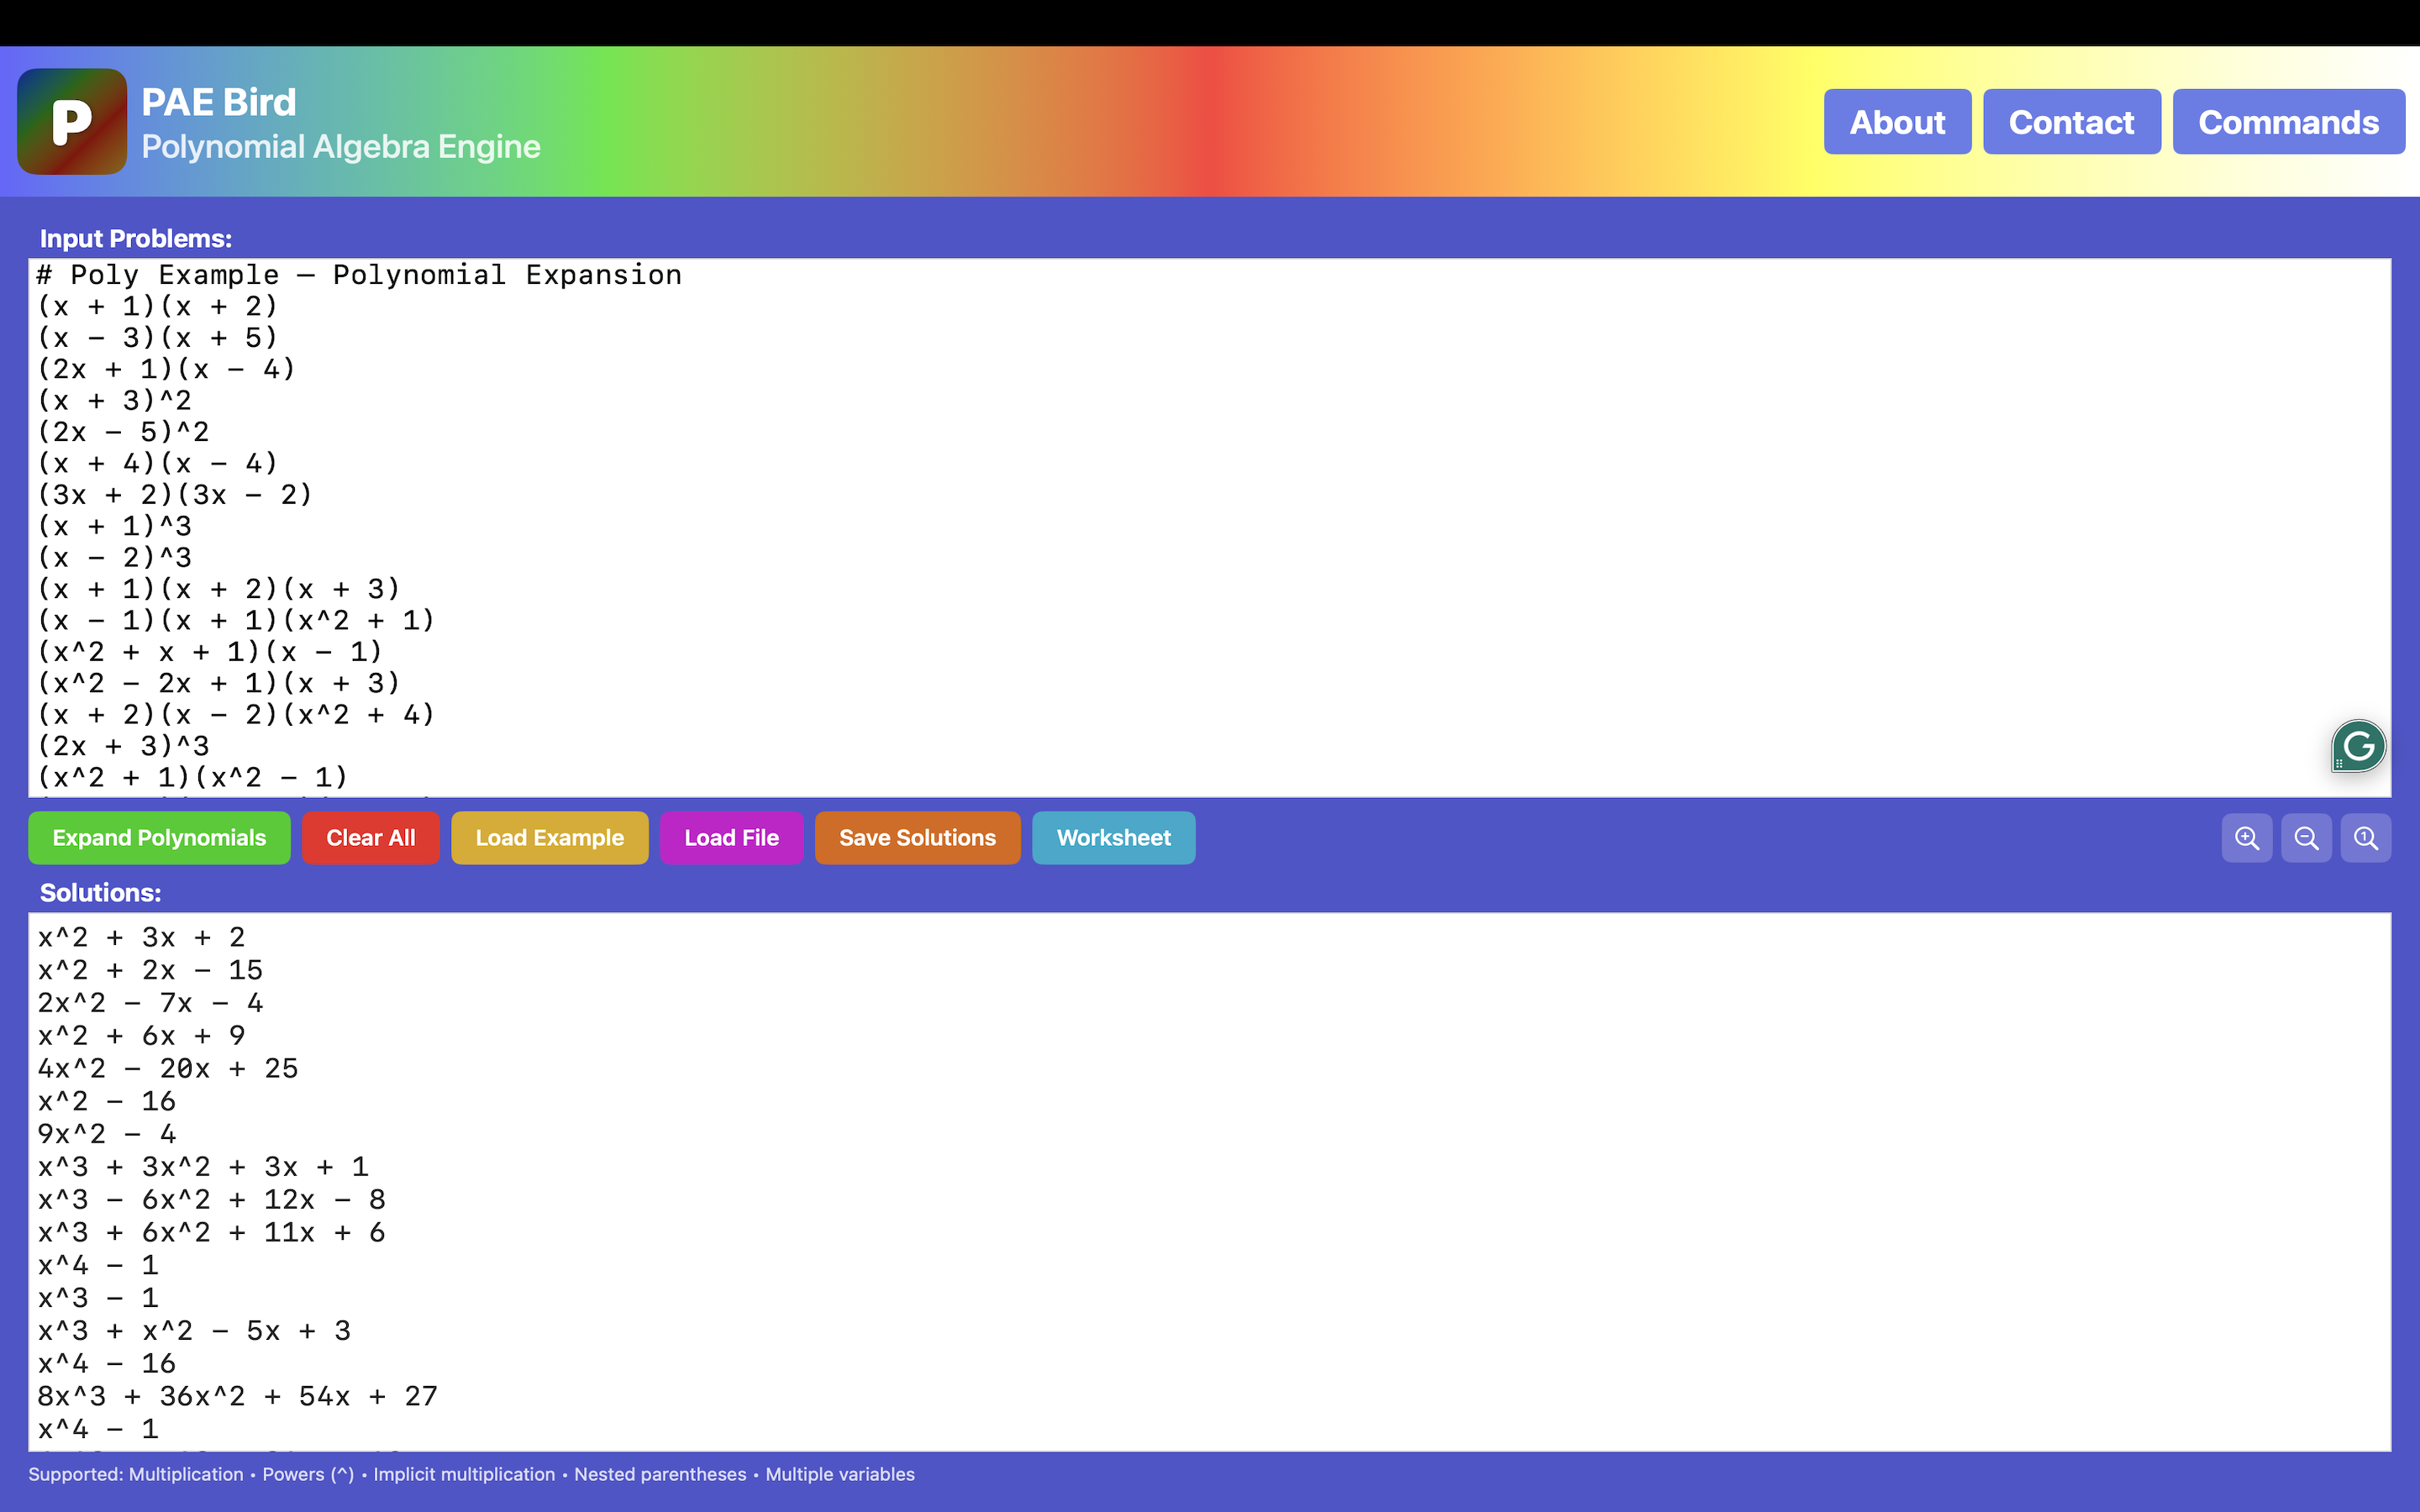Image resolution: width=2420 pixels, height=1512 pixels.
Task: Zoom out with the magnifier minus icon
Action: pyautogui.click(x=2307, y=838)
